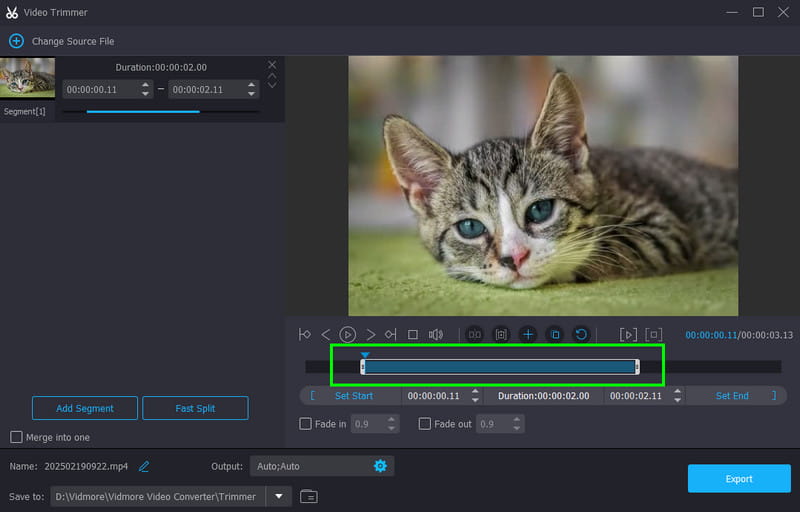
Task: Click the blue trimmed range on timeline
Action: (x=500, y=367)
